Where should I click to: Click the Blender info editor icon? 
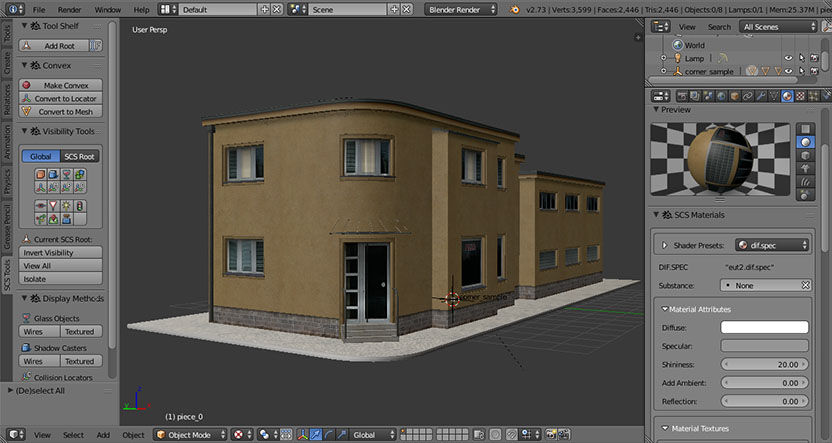(14, 9)
